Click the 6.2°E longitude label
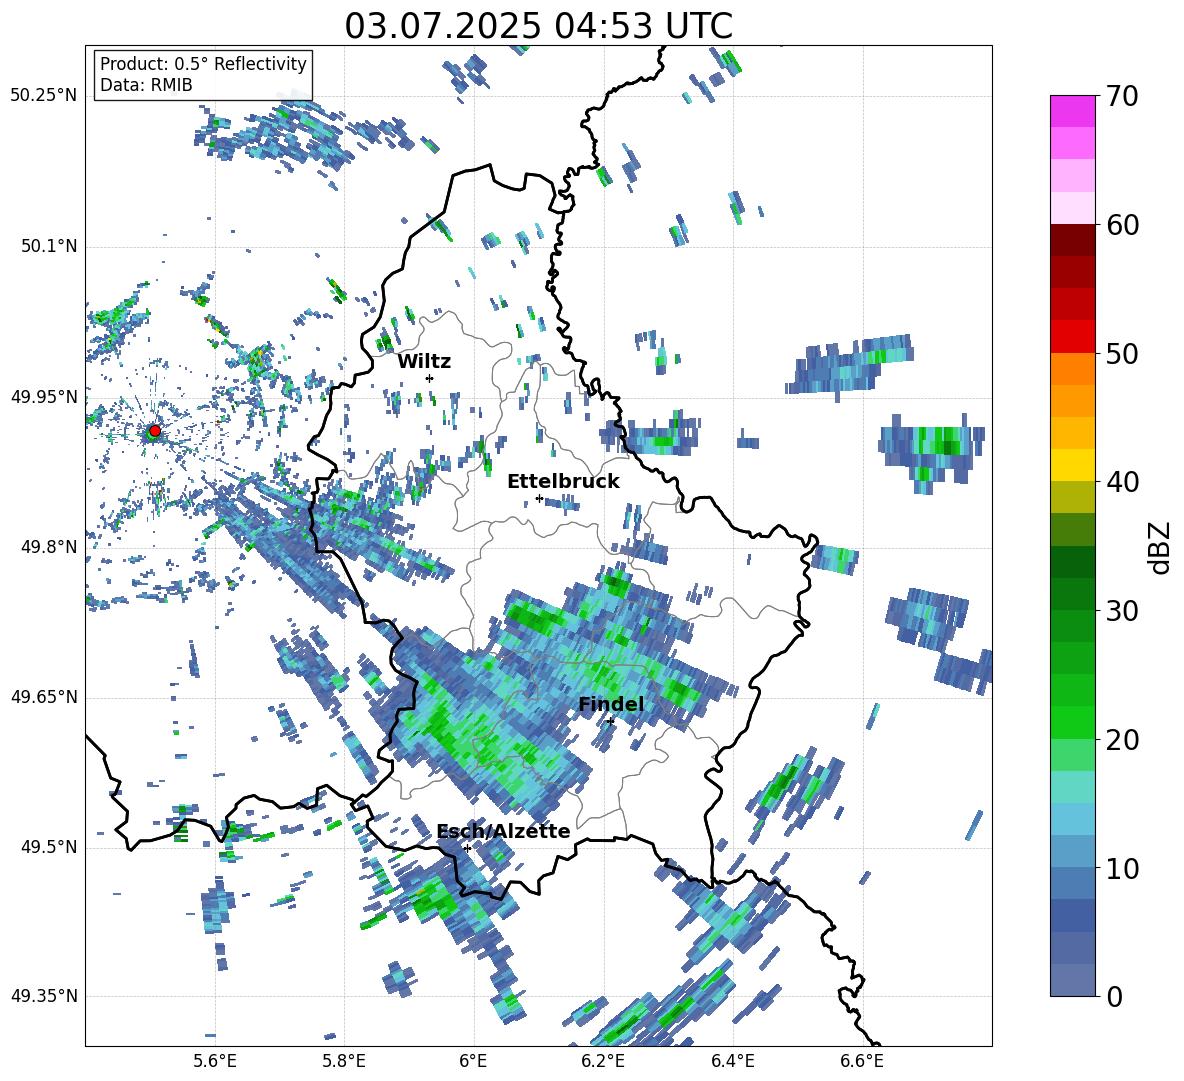Image resolution: width=1184 pixels, height=1081 pixels. [x=603, y=1061]
